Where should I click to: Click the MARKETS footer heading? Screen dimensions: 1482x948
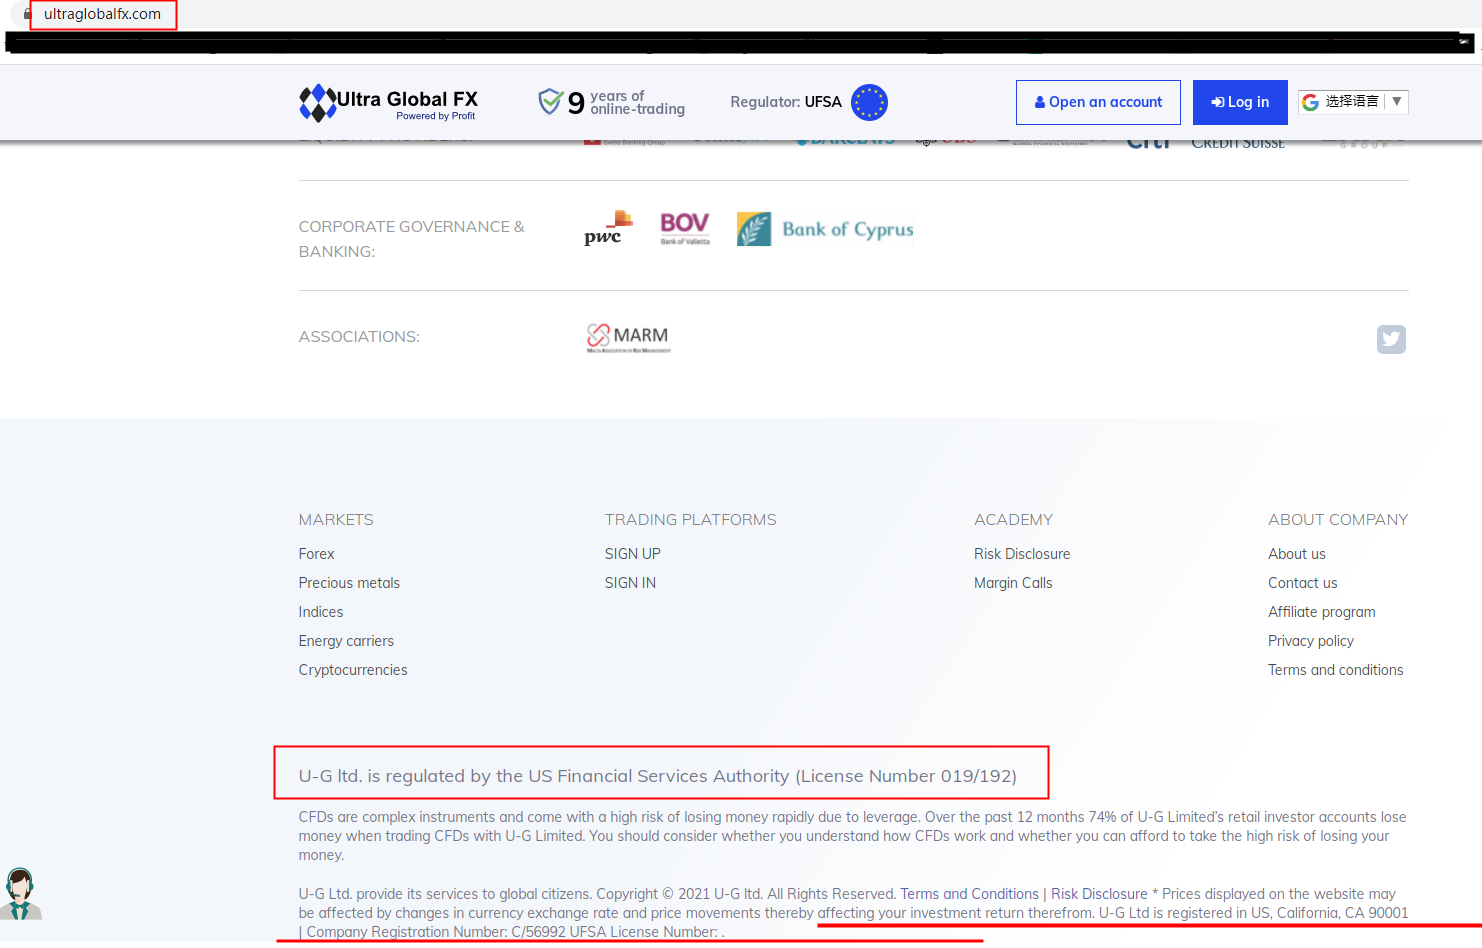click(336, 520)
